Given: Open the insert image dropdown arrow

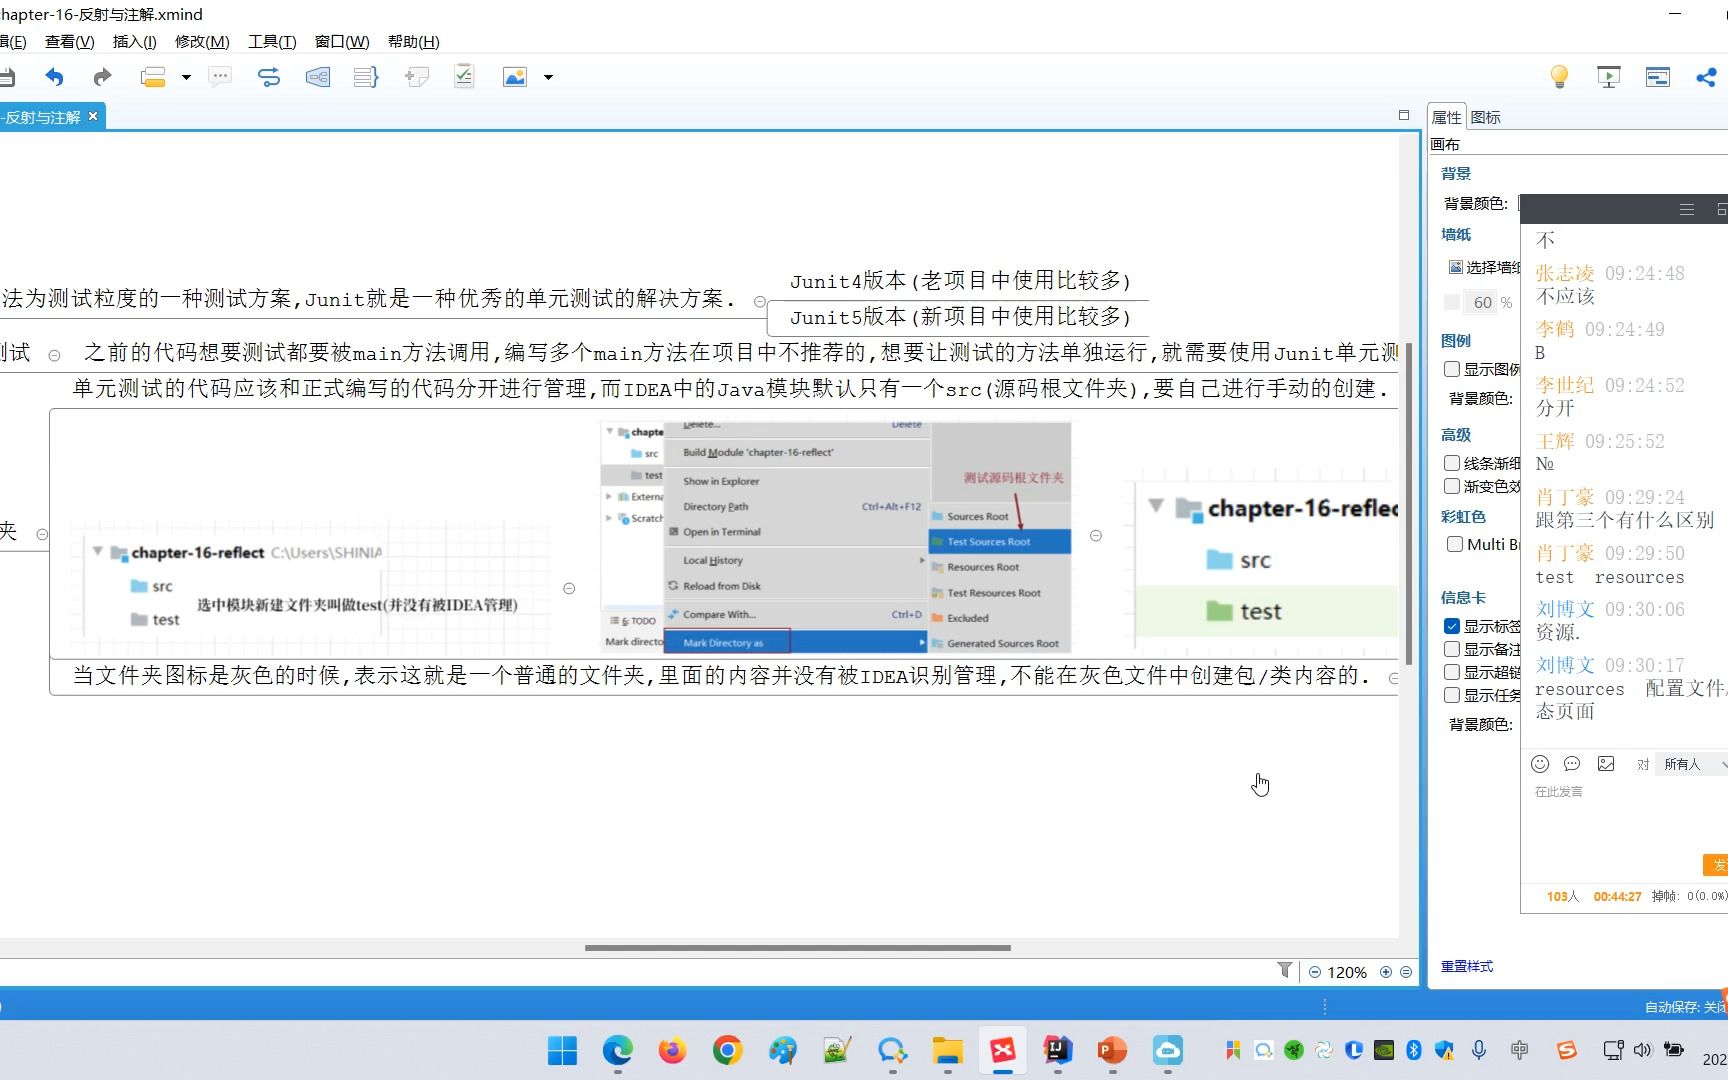Looking at the screenshot, I should point(548,77).
